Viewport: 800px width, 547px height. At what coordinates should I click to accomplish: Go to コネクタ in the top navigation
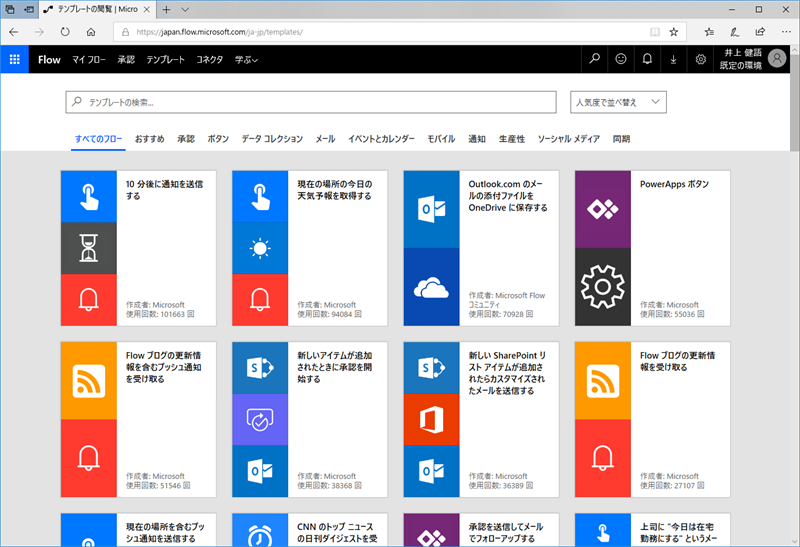(x=210, y=59)
